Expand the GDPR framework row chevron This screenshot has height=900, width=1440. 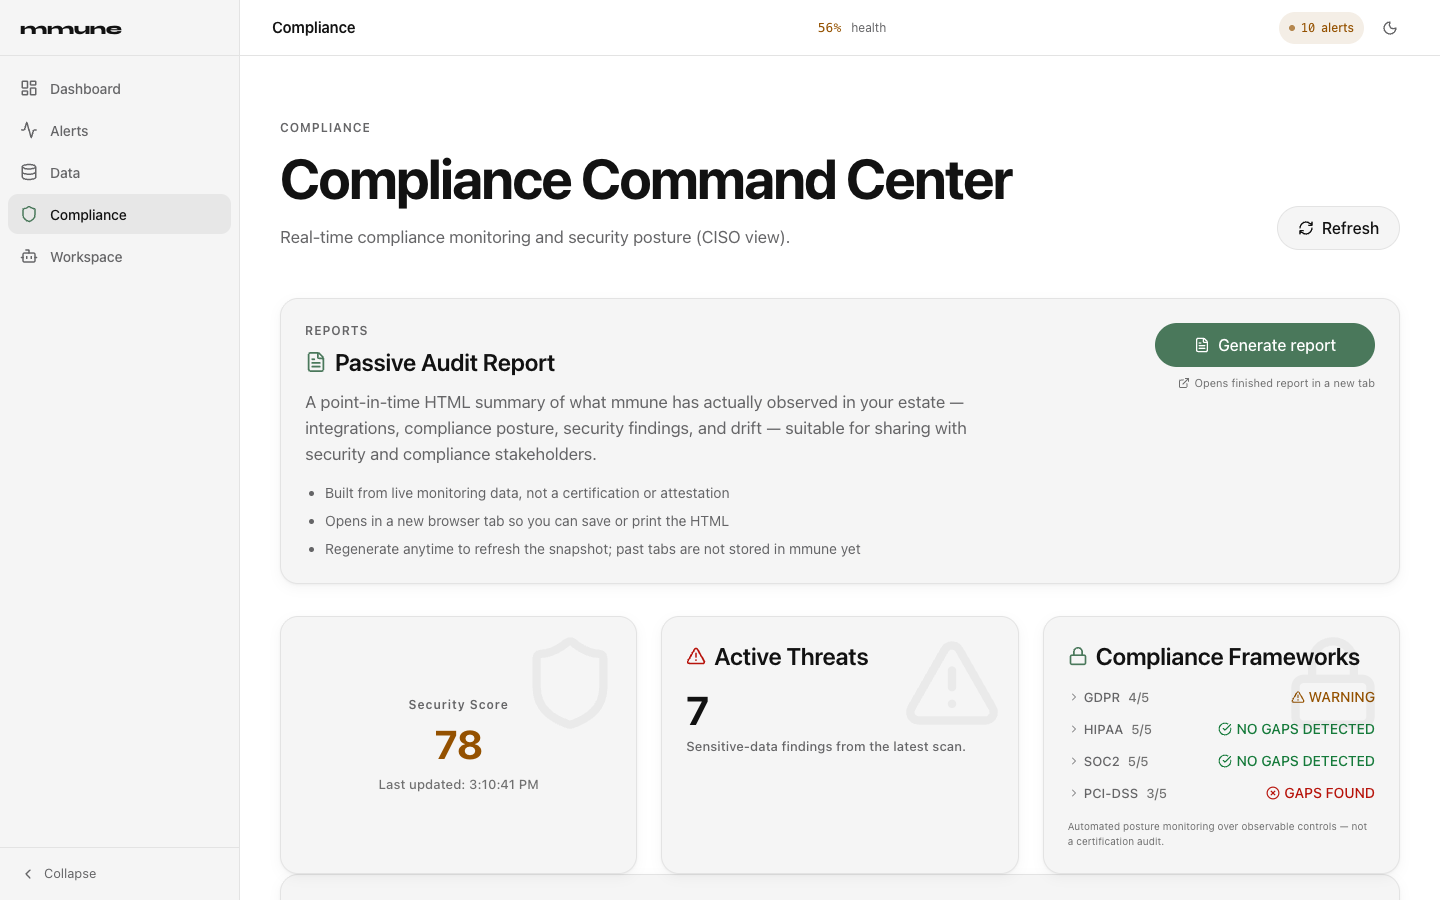click(1074, 697)
